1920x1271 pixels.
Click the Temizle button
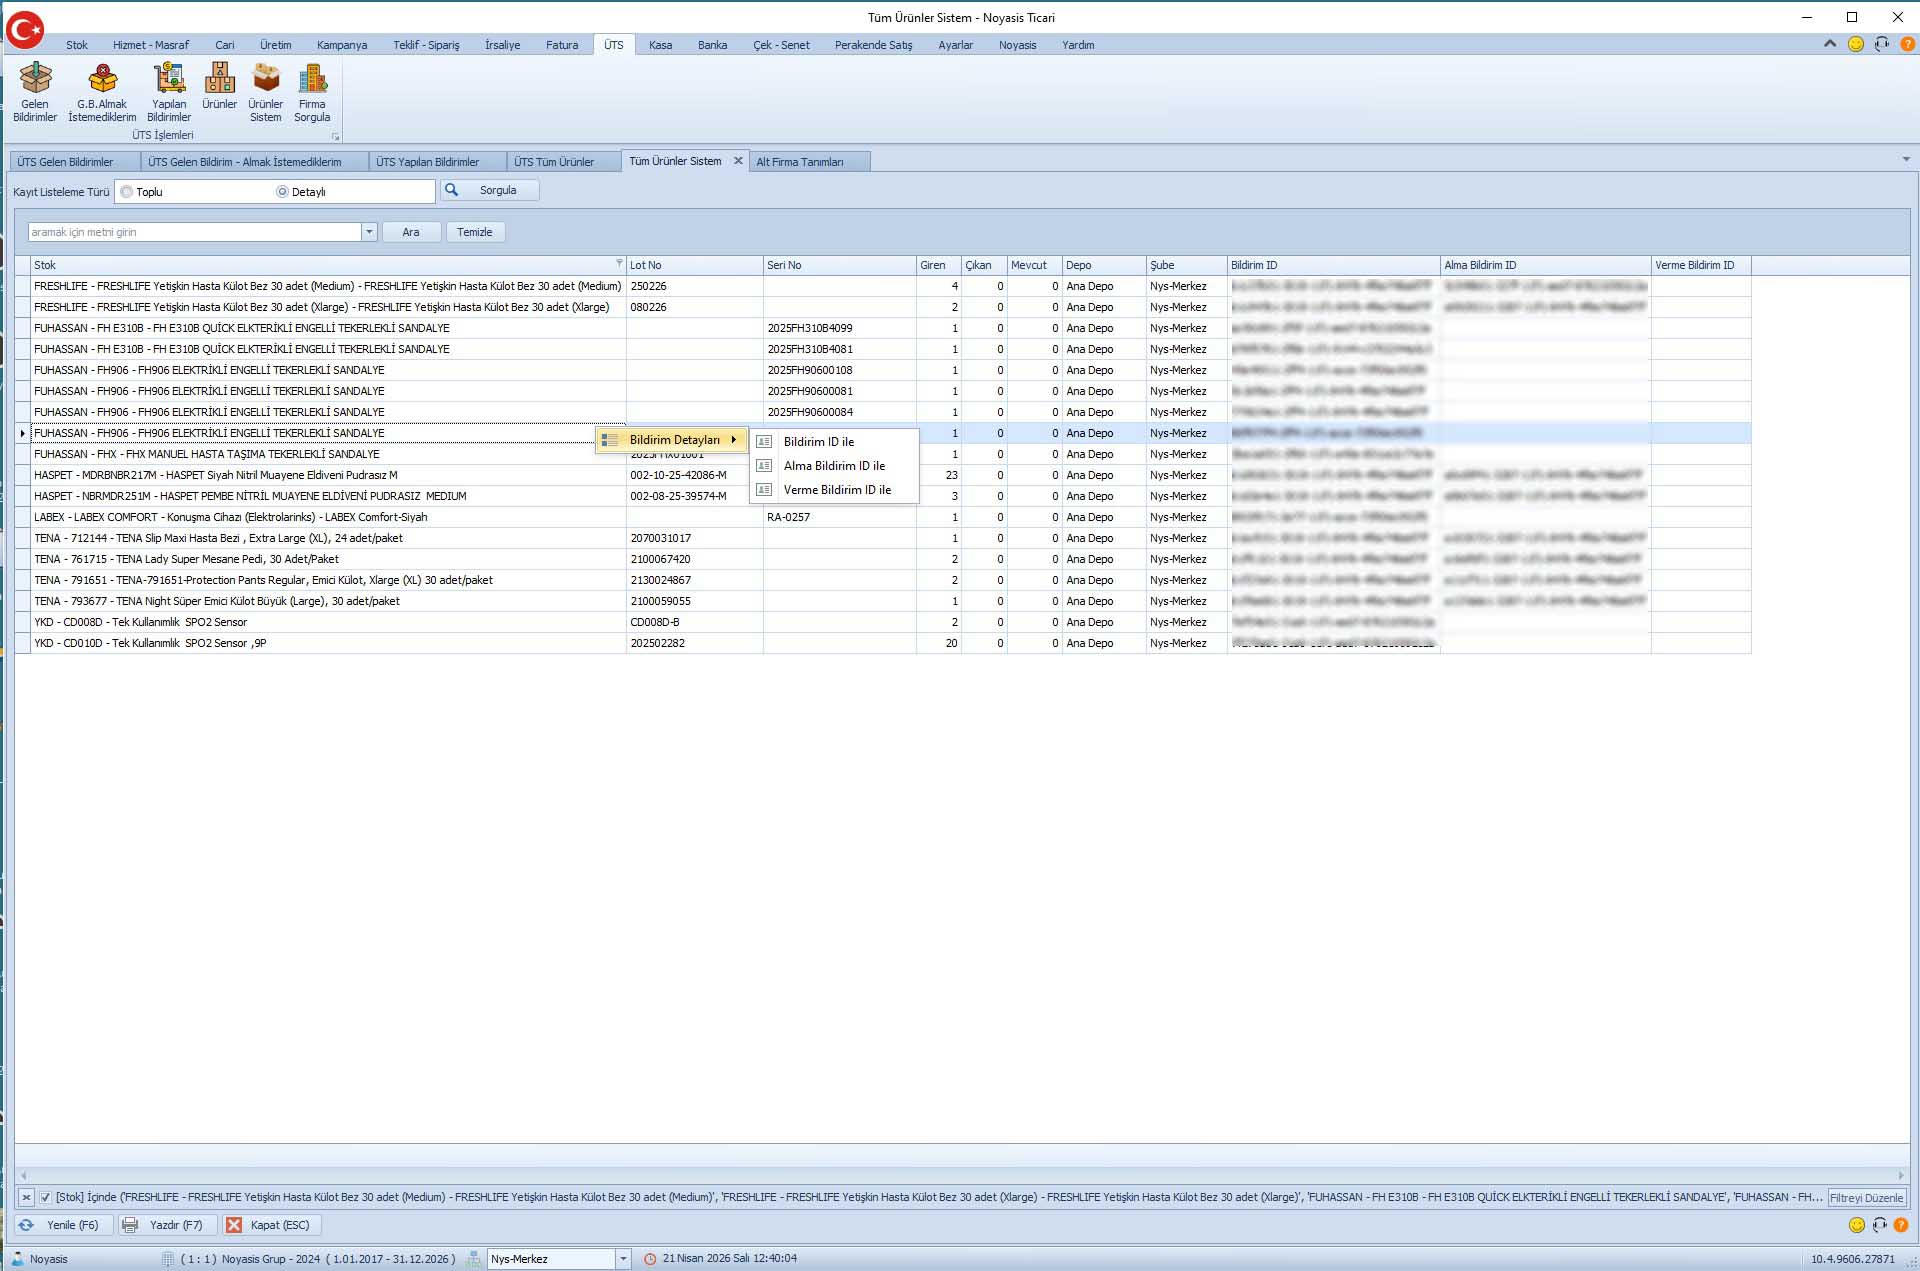pos(474,232)
